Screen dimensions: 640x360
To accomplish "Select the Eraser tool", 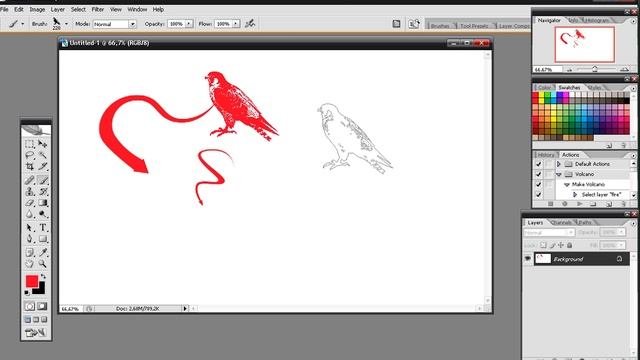I will pyautogui.click(x=29, y=203).
